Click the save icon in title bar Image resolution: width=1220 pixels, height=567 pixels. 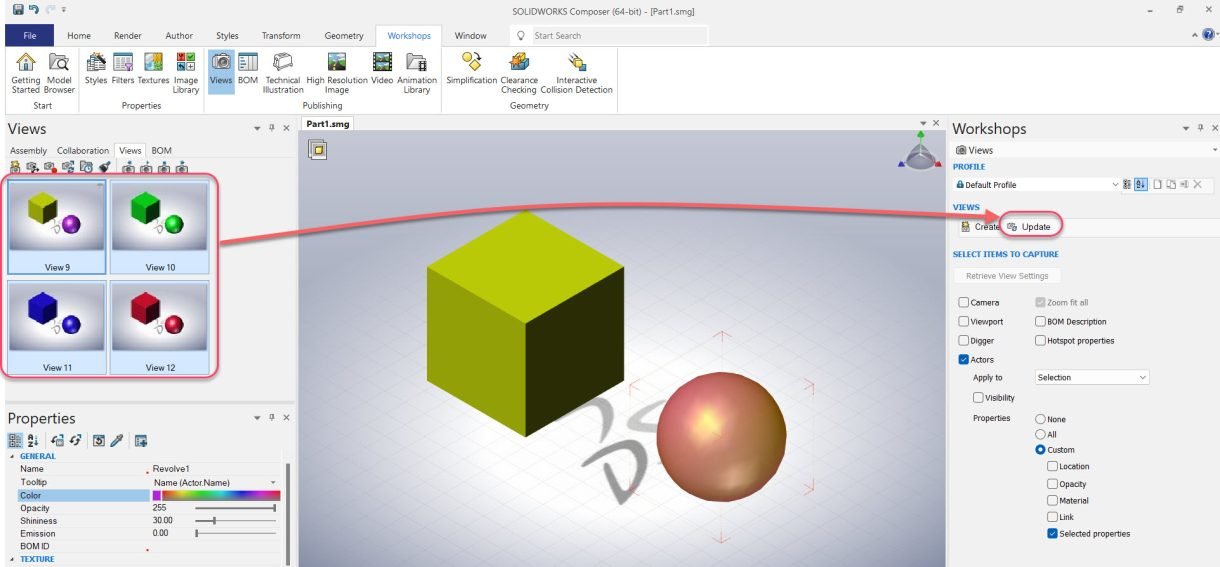coord(18,9)
